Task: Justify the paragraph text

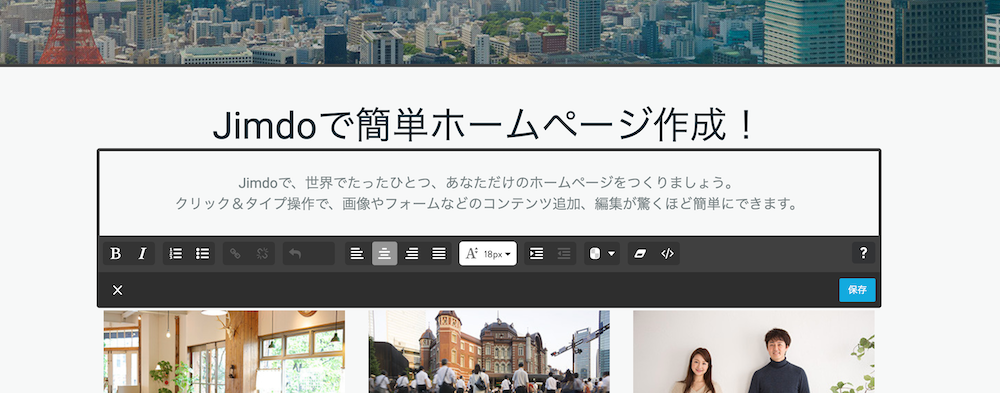Action: click(439, 253)
